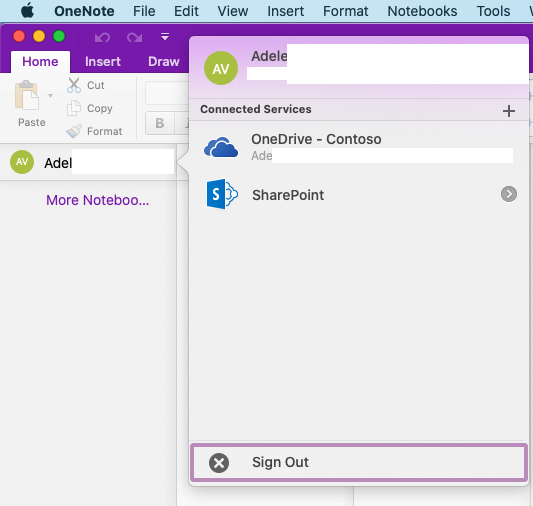
Task: Click the Adele account name in sidebar
Action: 58,163
